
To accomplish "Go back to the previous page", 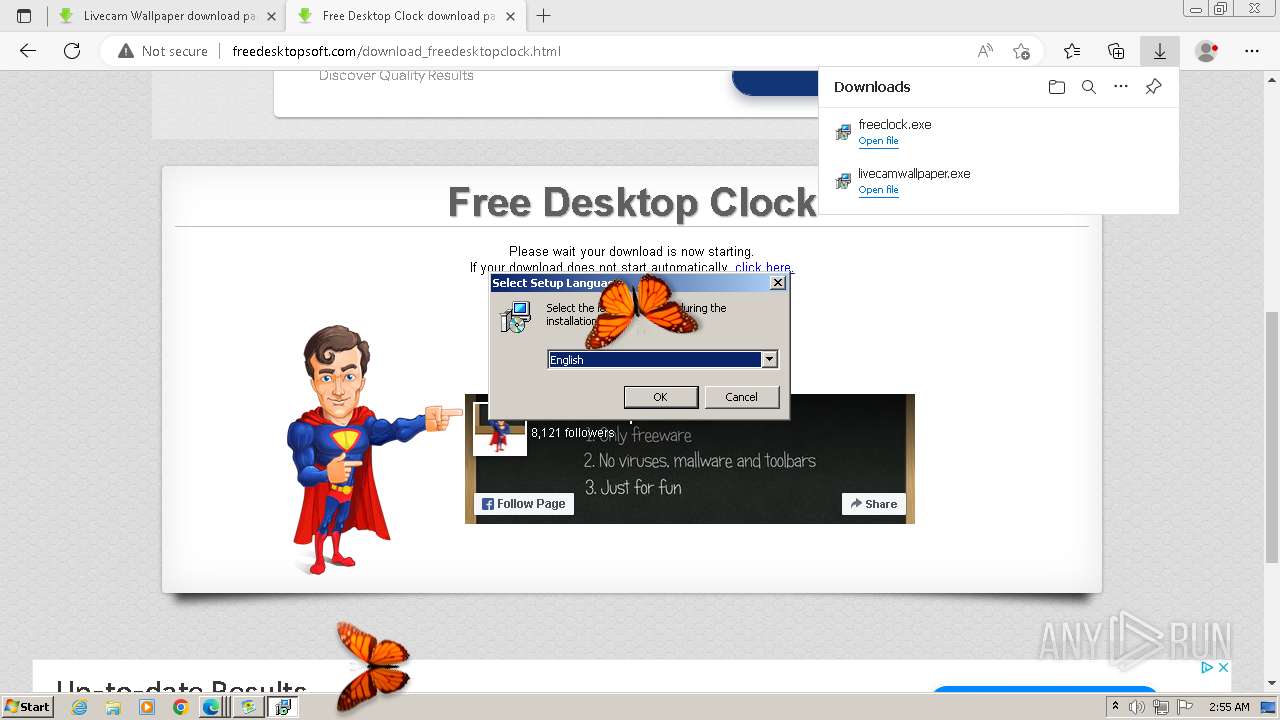I will coord(28,51).
